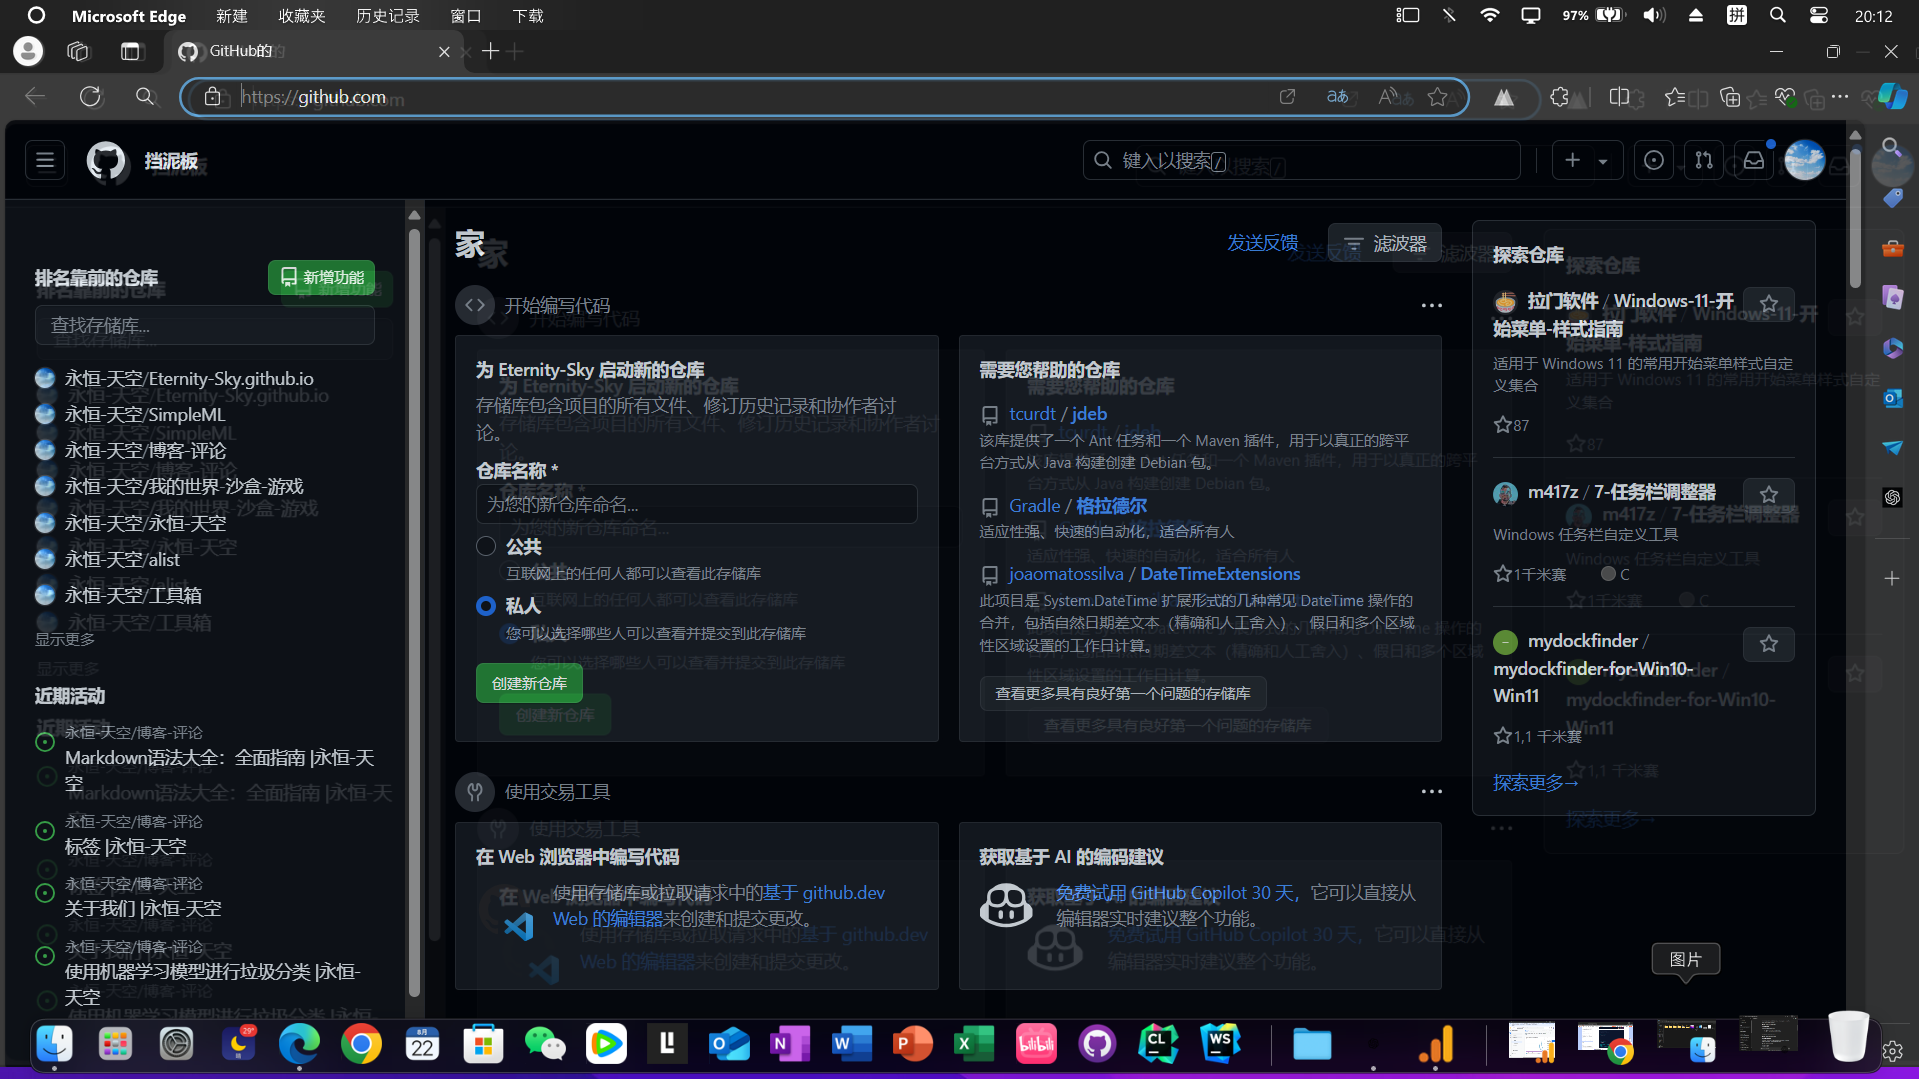Open the tcurdt / jdeb repository link
This screenshot has width=1919, height=1079.
[1058, 413]
